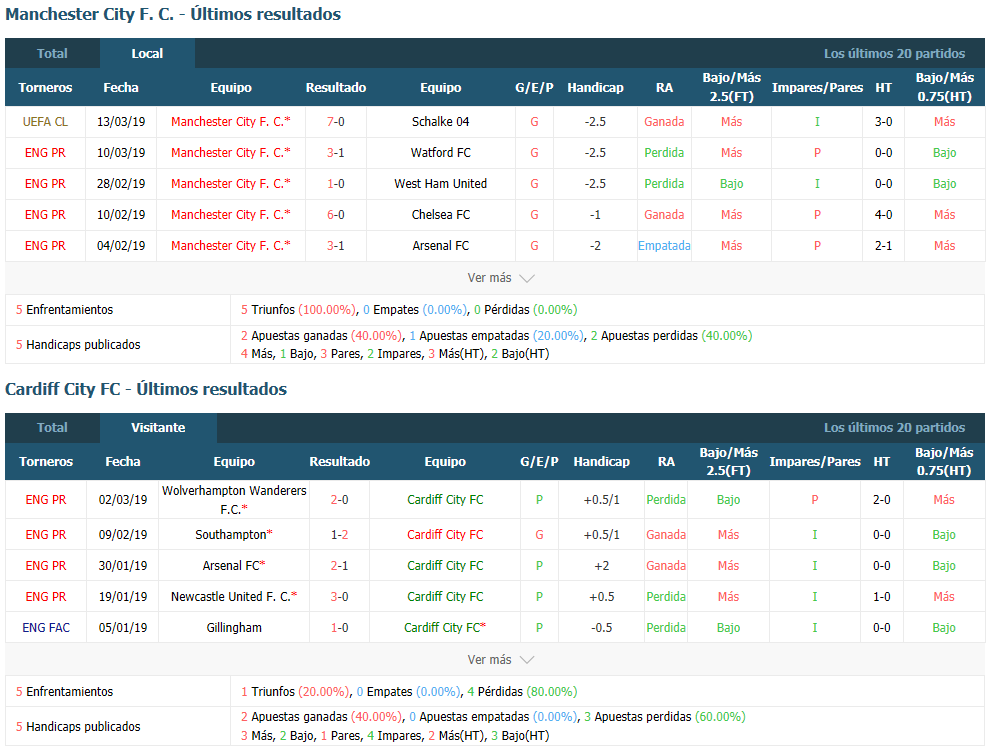Expand Ver más under Cardiff City results
996x752 pixels.
tap(501, 660)
